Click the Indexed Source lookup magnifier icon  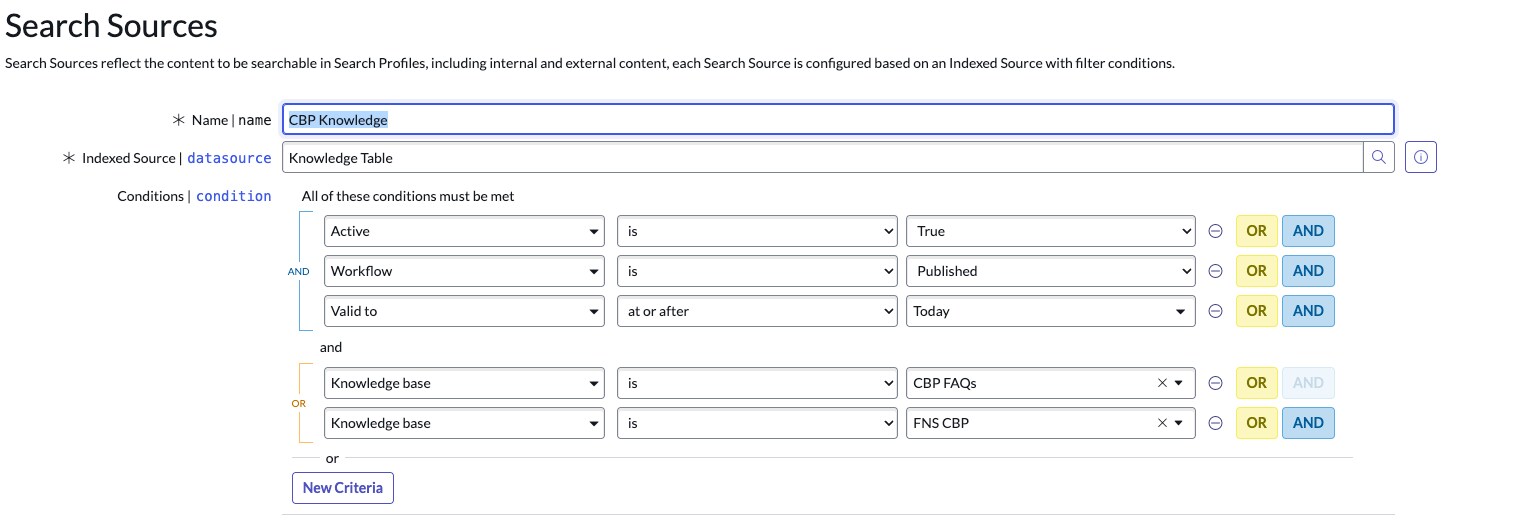point(1379,157)
